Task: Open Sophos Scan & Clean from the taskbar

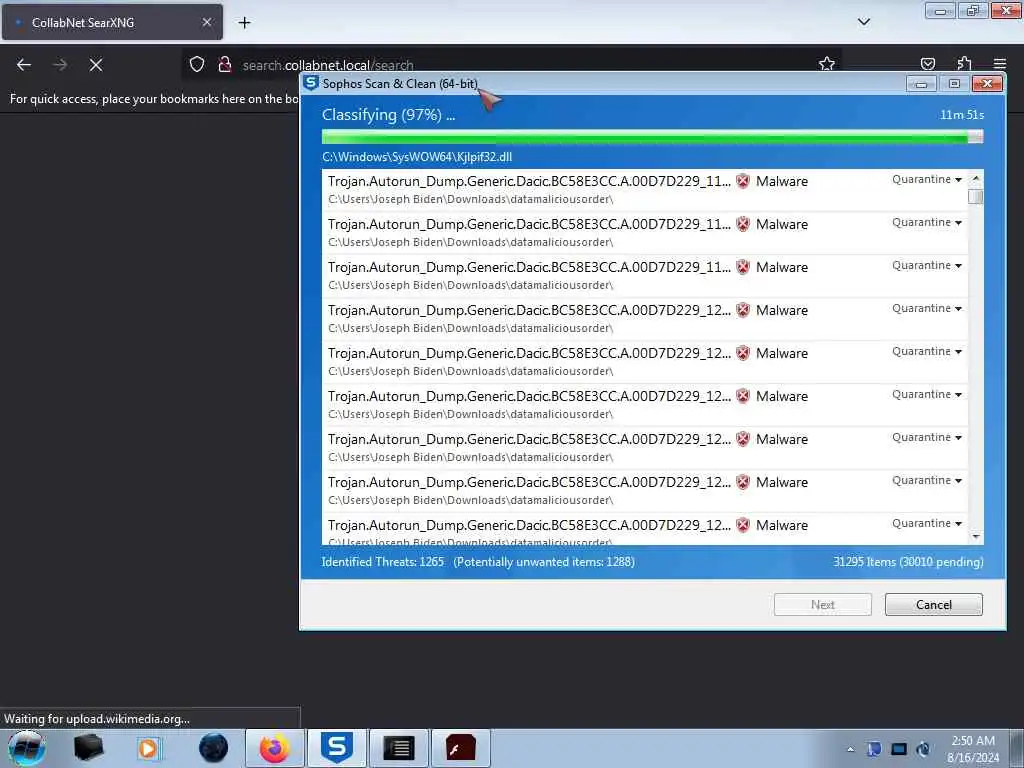Action: (x=337, y=748)
